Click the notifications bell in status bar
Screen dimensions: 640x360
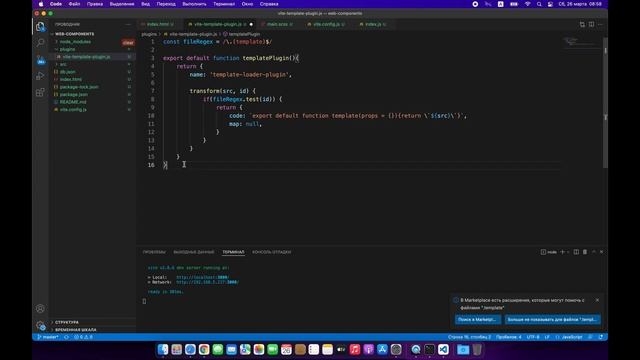tap(601, 337)
